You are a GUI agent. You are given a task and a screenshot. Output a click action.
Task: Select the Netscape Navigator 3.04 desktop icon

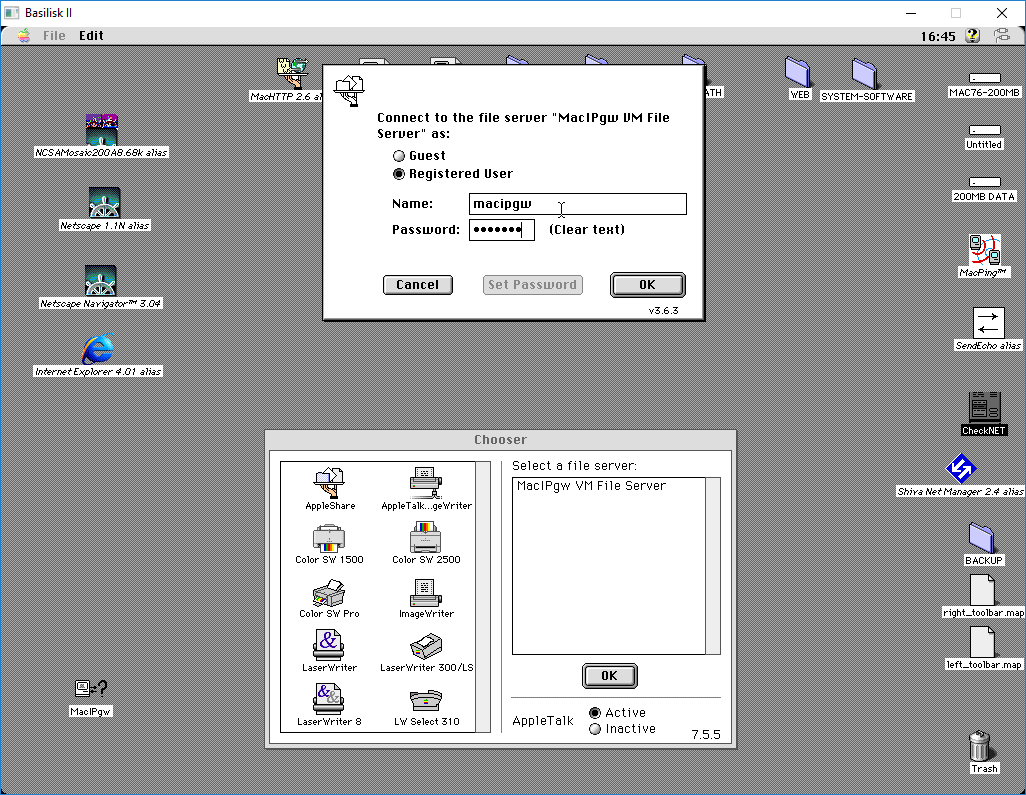pyautogui.click(x=100, y=281)
